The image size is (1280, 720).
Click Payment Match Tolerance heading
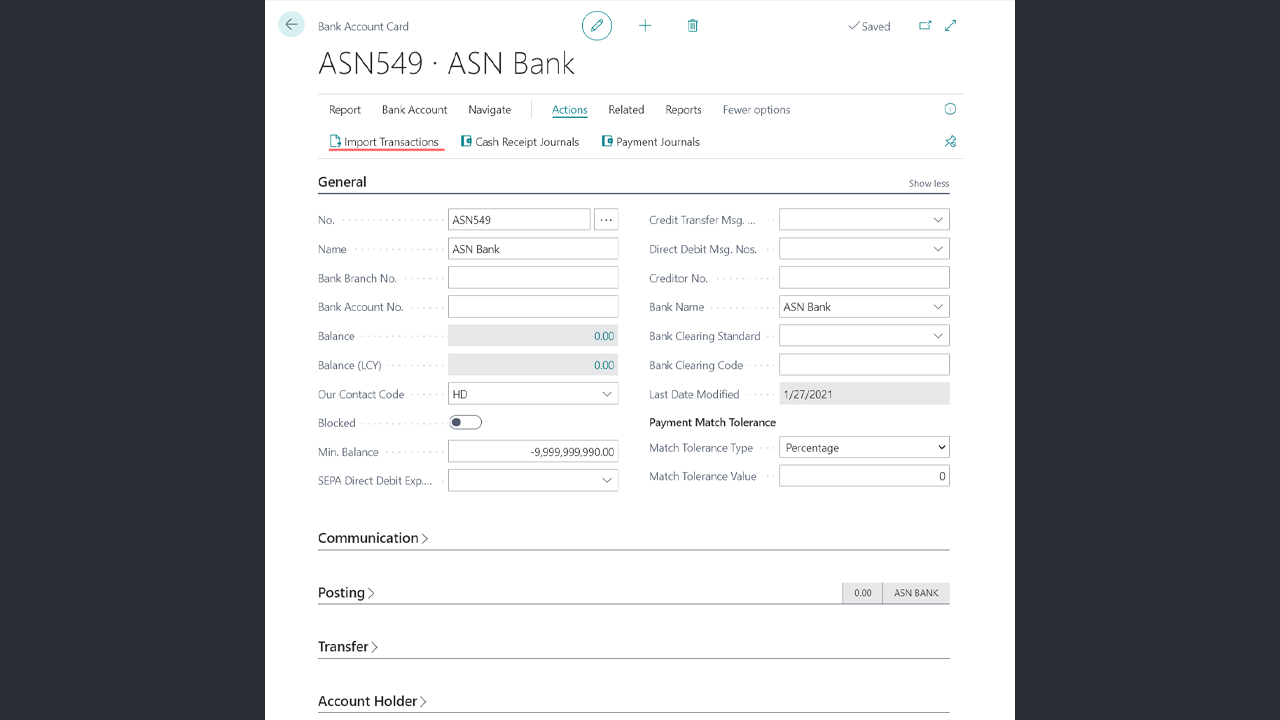point(712,423)
